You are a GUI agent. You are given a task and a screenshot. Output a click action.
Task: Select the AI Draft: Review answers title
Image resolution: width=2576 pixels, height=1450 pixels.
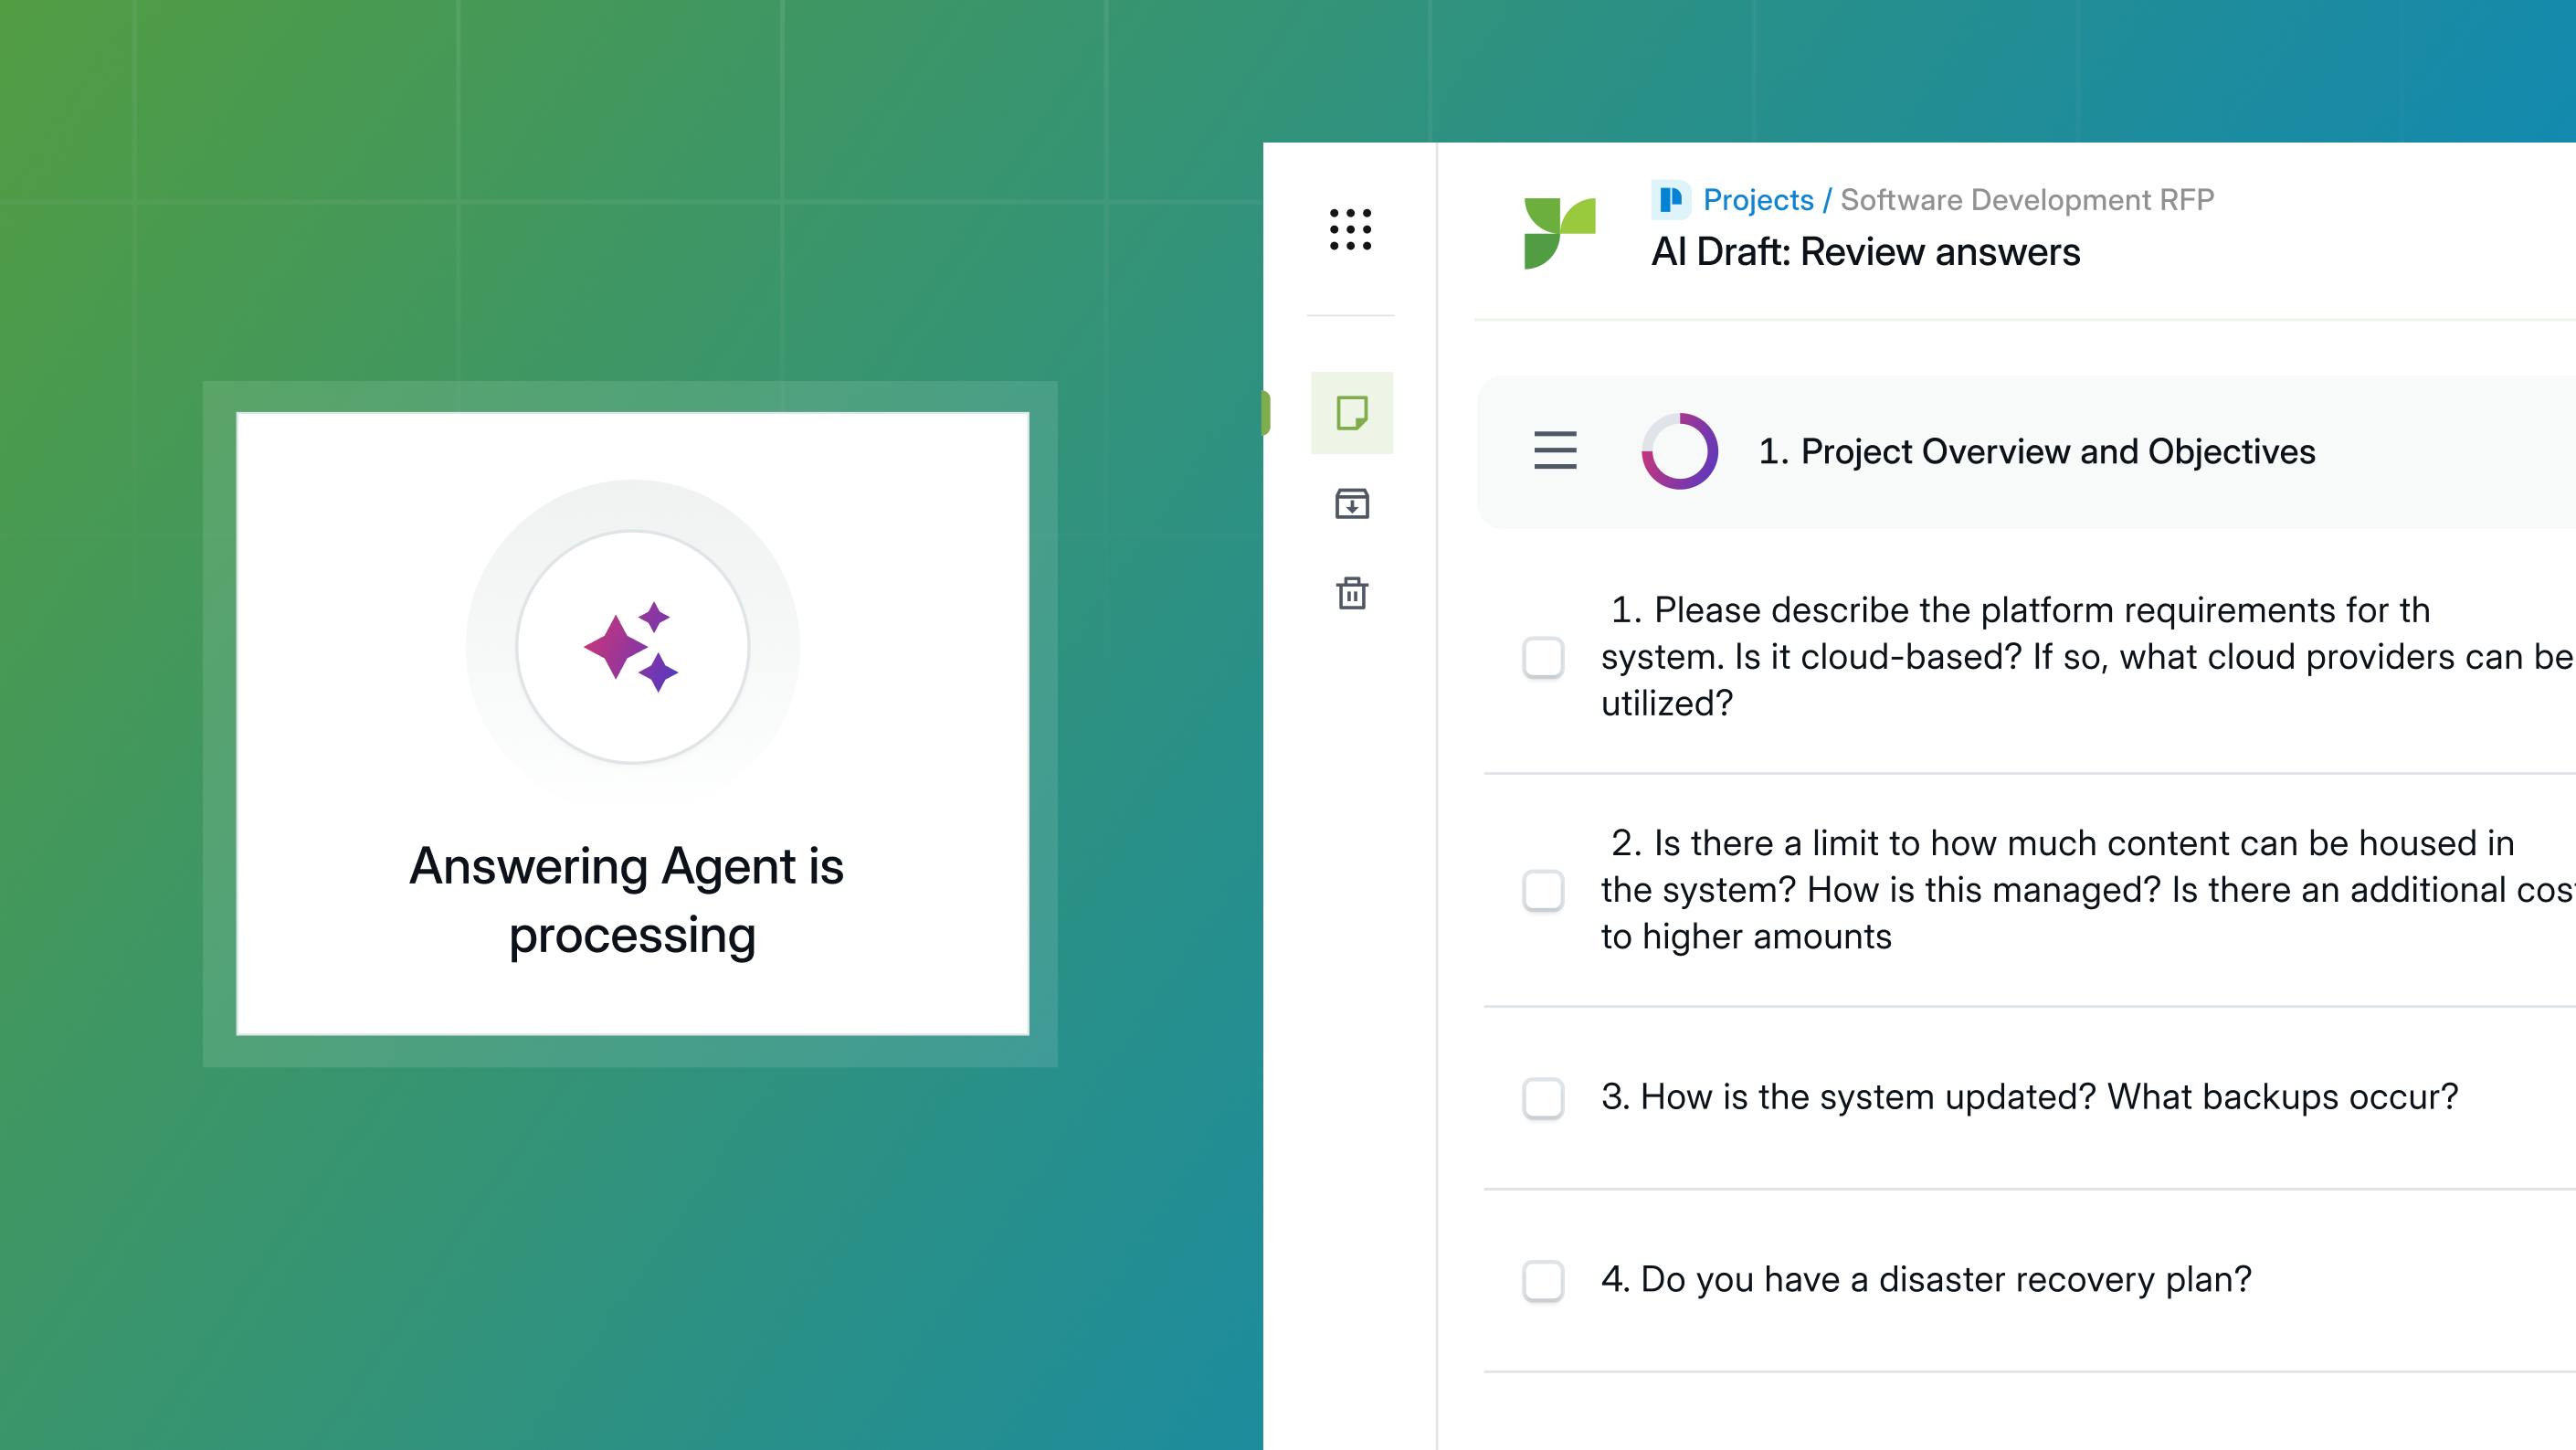pyautogui.click(x=1866, y=252)
